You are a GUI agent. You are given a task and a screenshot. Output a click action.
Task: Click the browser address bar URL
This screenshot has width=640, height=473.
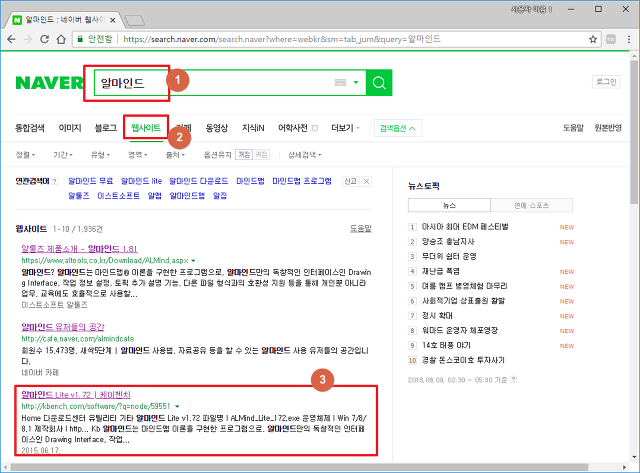(x=282, y=39)
